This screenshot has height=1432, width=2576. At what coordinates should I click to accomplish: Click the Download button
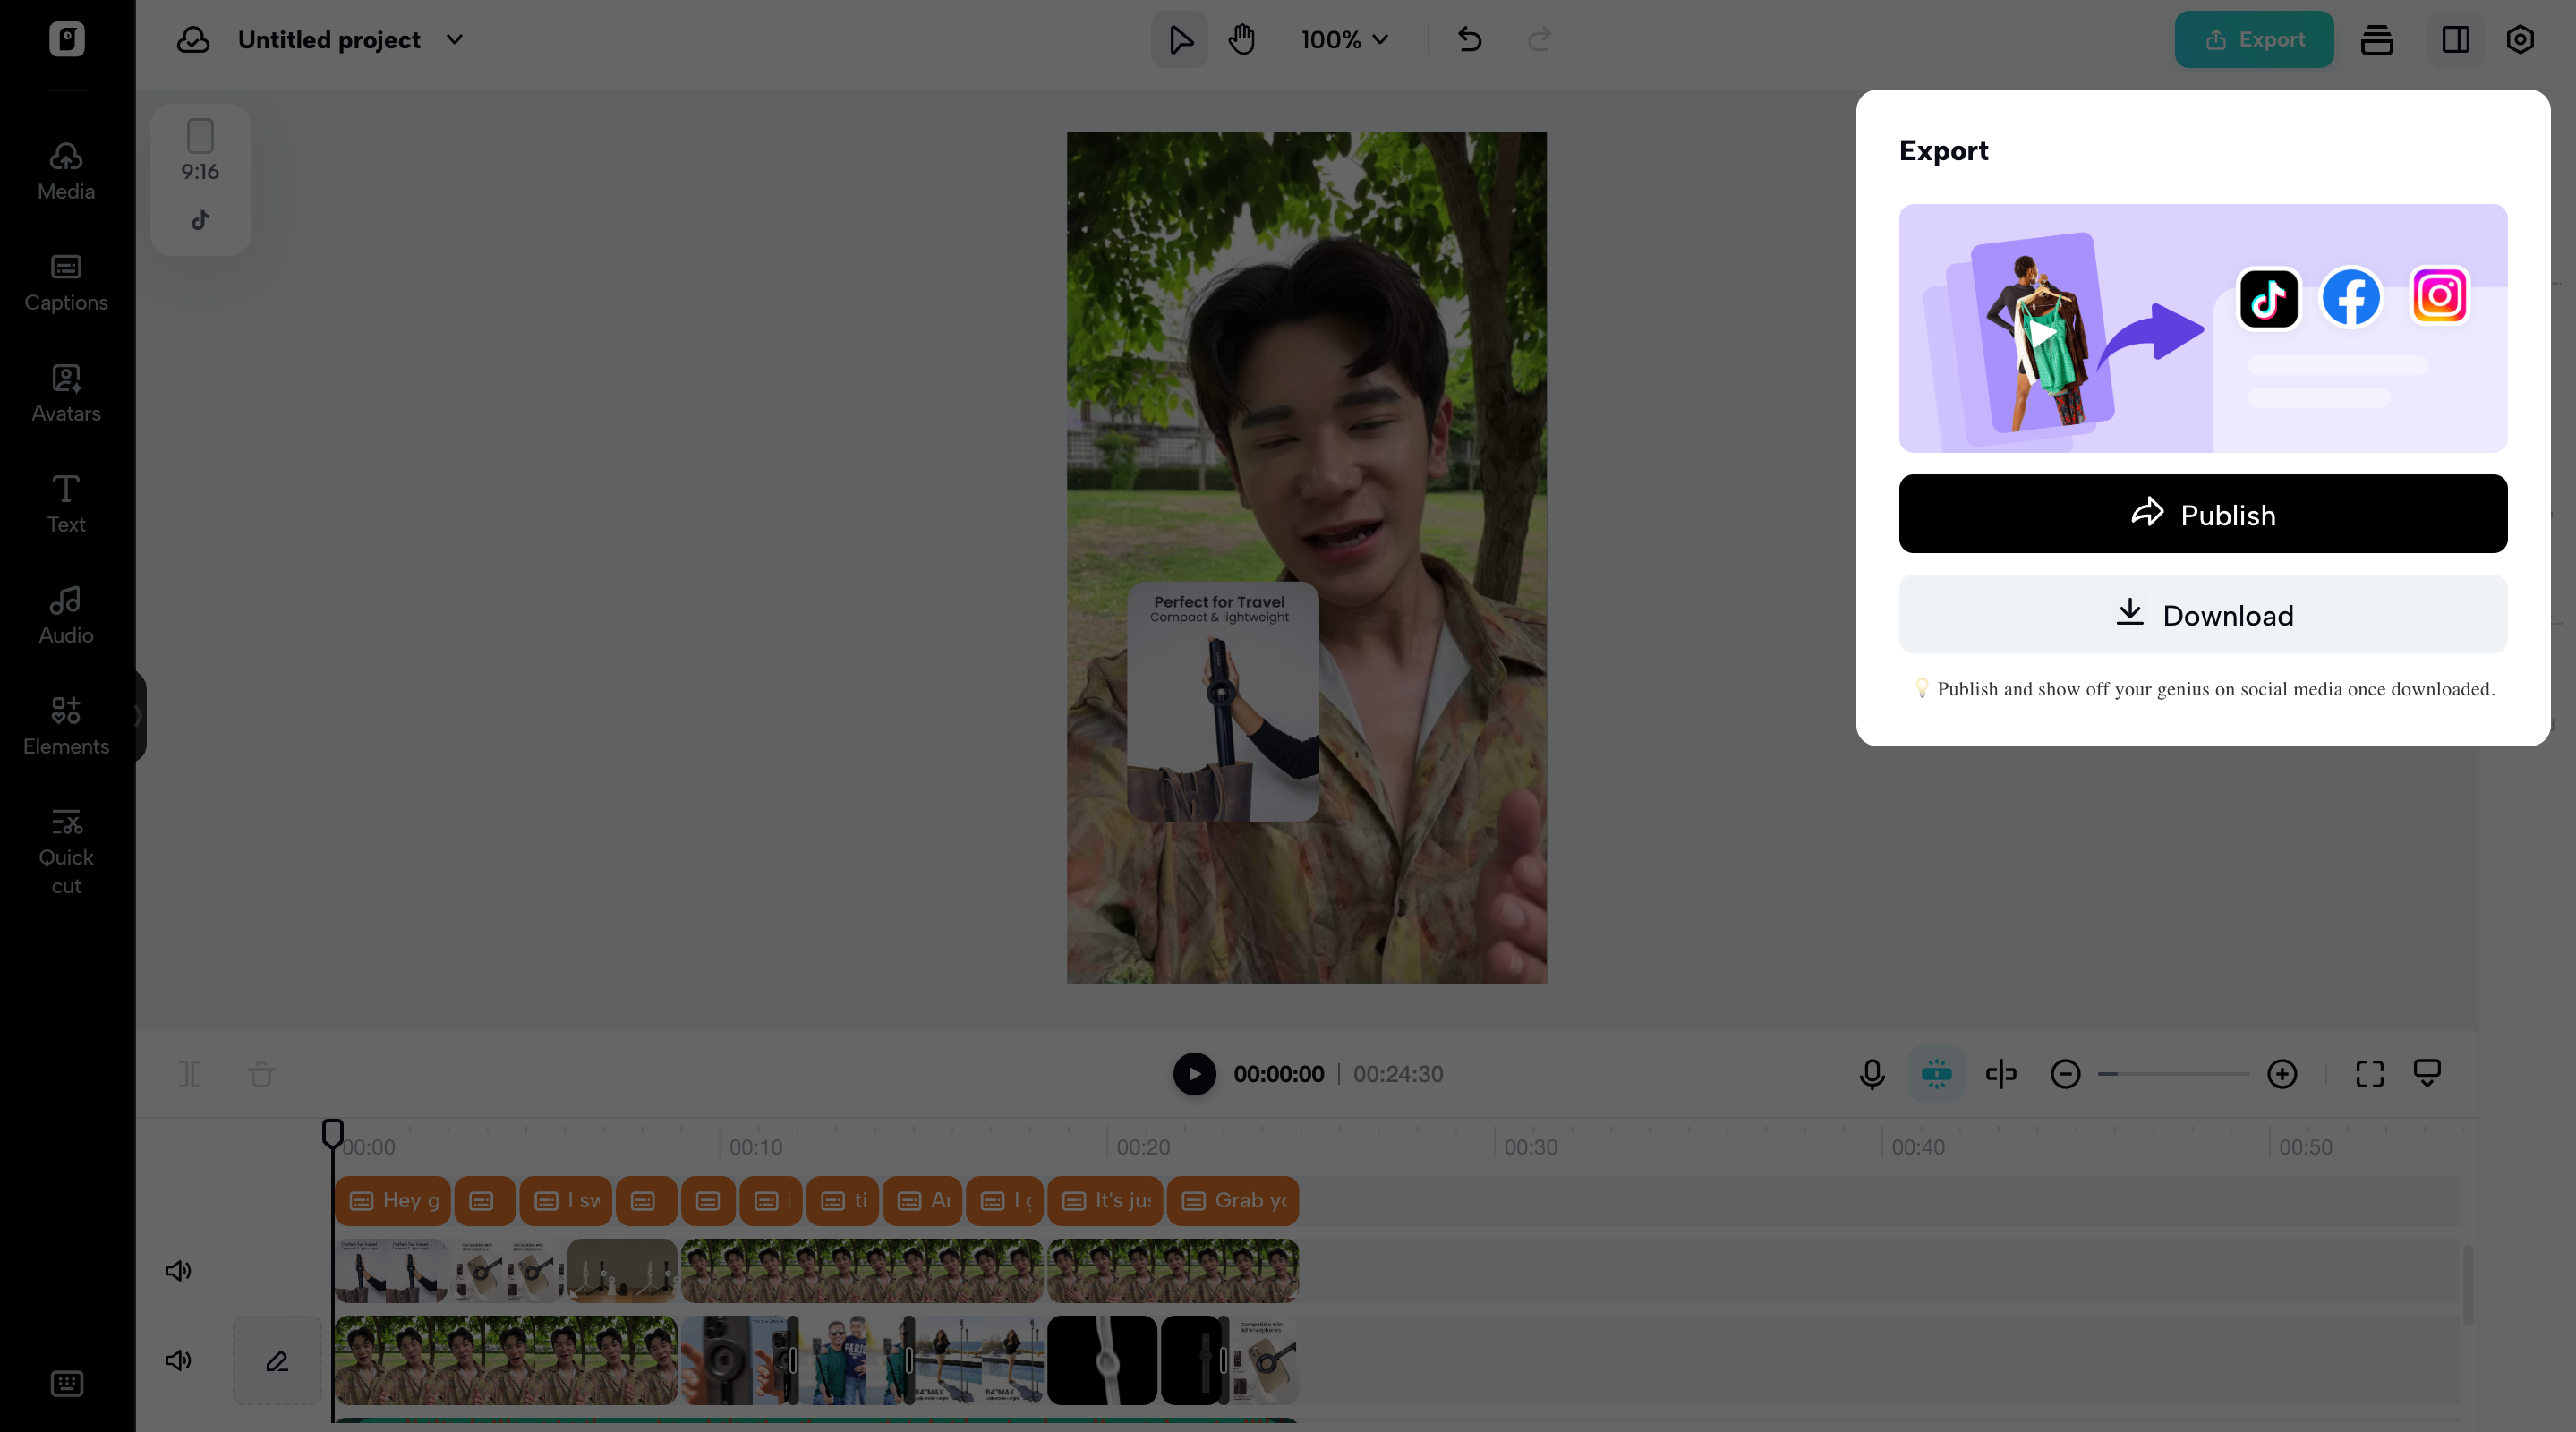point(2202,614)
